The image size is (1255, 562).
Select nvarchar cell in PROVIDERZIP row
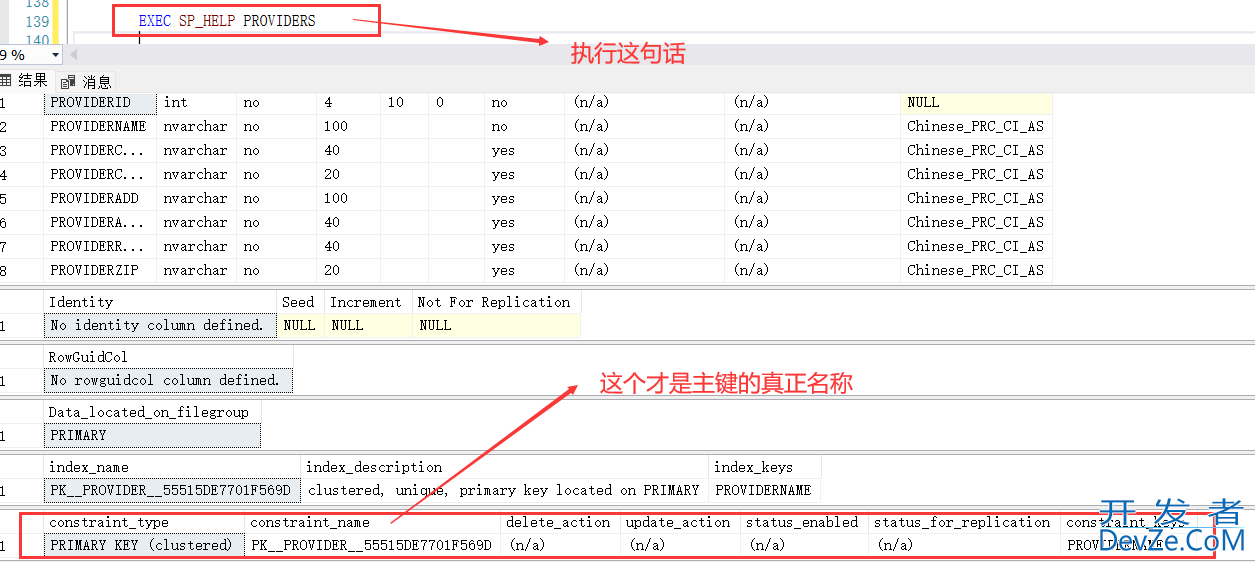point(197,270)
